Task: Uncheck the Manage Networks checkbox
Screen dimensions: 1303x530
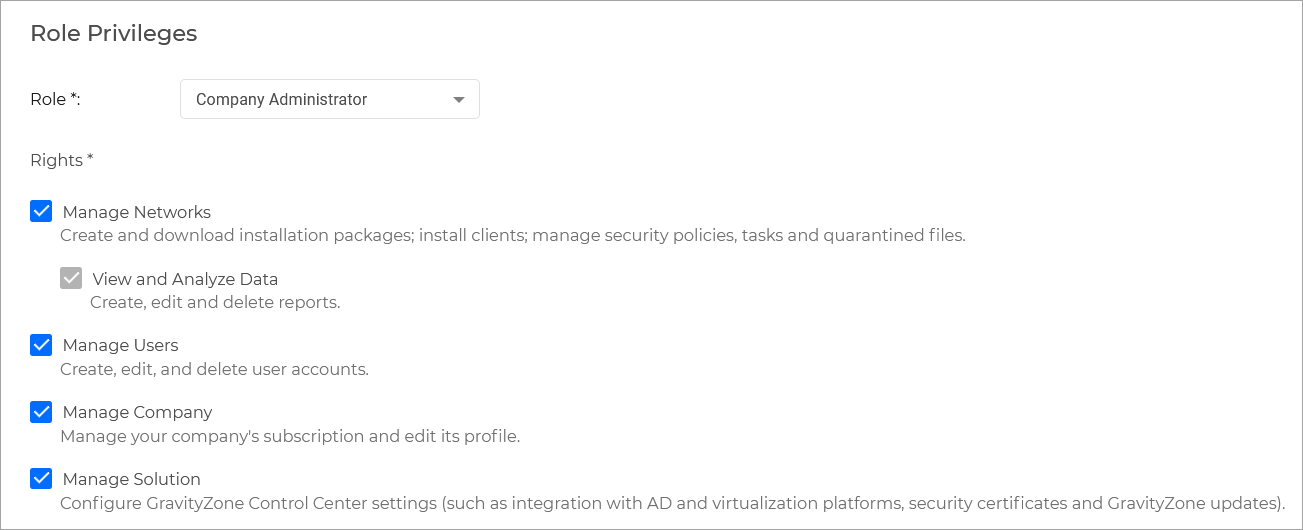Action: tap(41, 211)
